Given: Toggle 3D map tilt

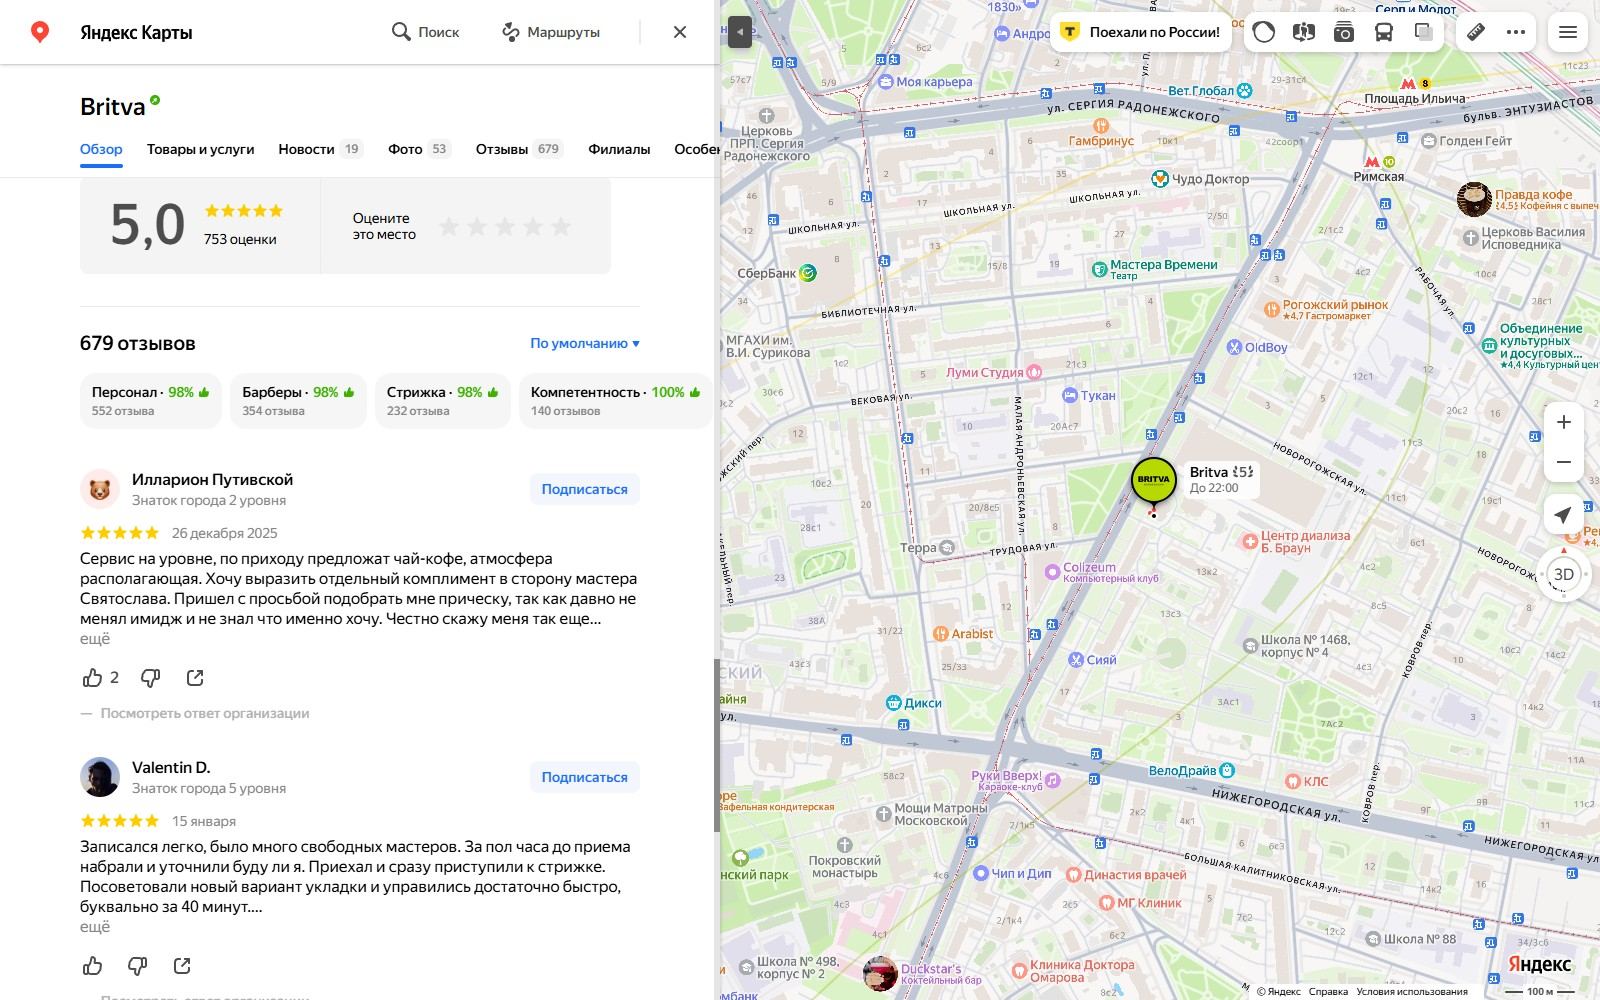Looking at the screenshot, I should point(1564,574).
